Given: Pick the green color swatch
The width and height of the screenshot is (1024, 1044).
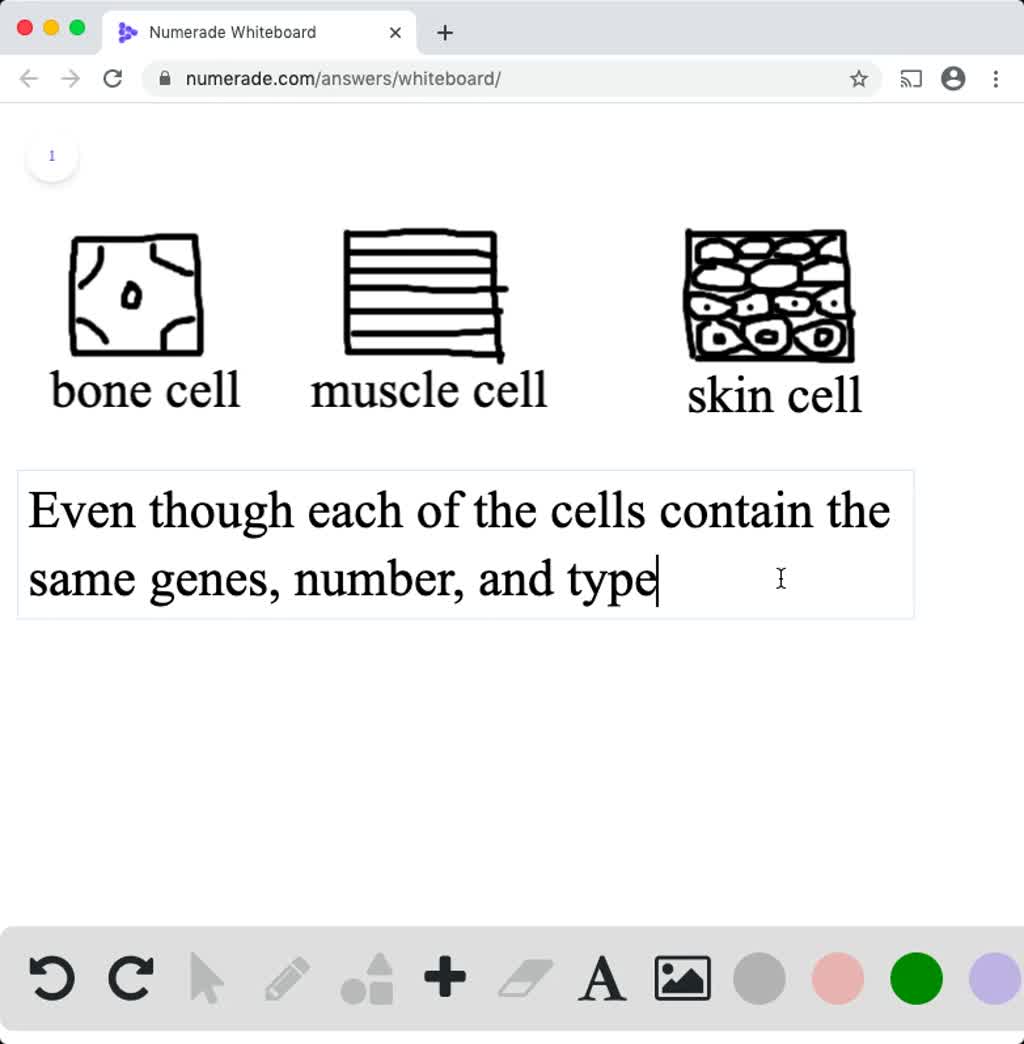Looking at the screenshot, I should coord(915,979).
